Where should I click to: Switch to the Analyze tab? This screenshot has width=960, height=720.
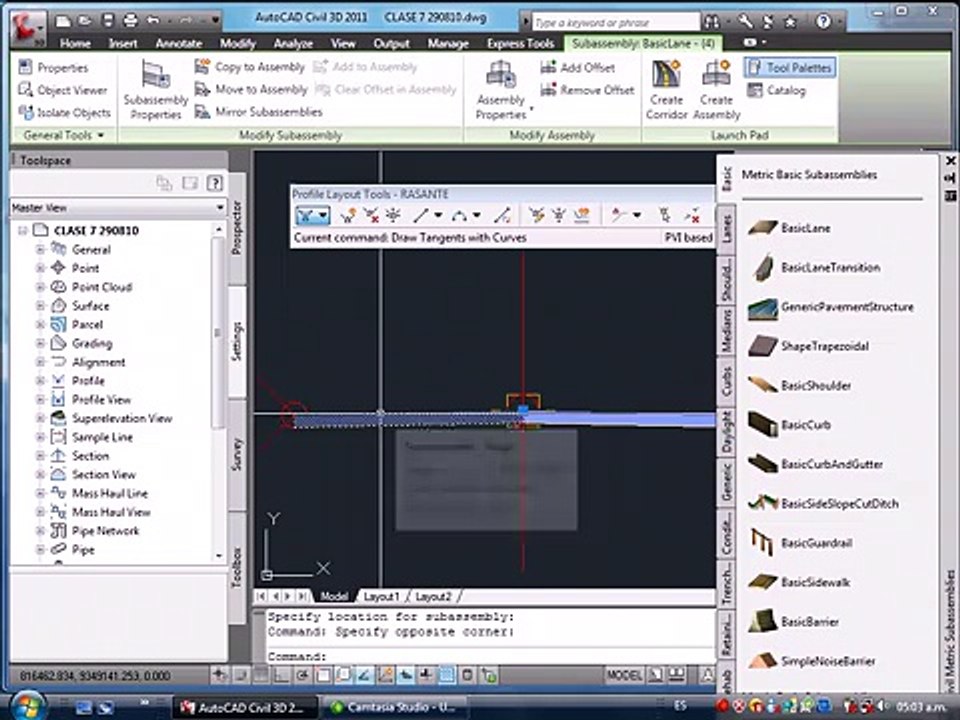pos(293,43)
